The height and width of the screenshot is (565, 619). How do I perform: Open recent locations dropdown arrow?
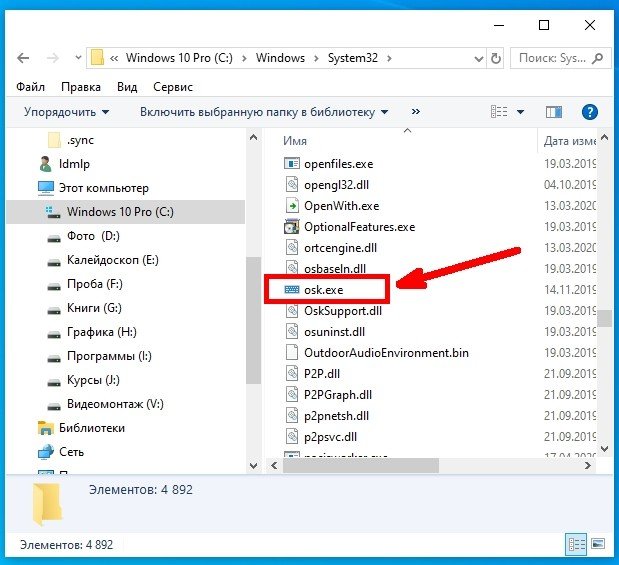click(78, 58)
